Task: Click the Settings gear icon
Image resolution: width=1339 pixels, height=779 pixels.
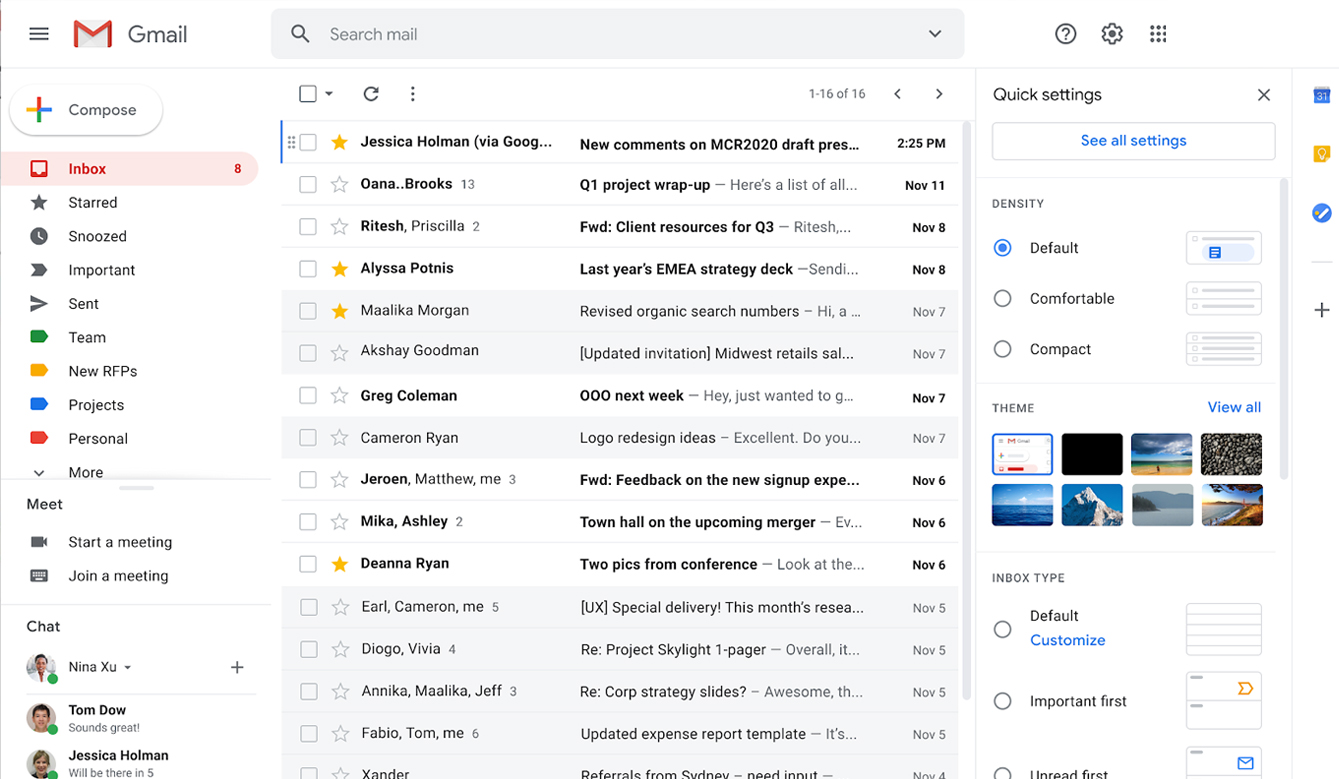Action: (1112, 34)
